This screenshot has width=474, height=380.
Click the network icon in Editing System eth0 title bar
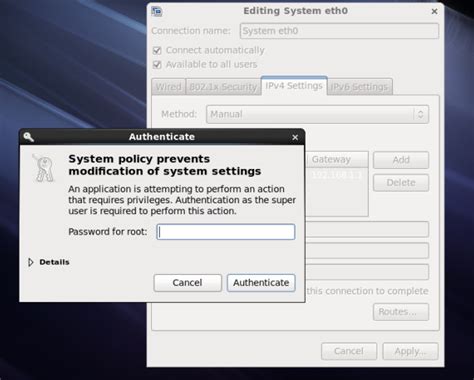[x=157, y=11]
